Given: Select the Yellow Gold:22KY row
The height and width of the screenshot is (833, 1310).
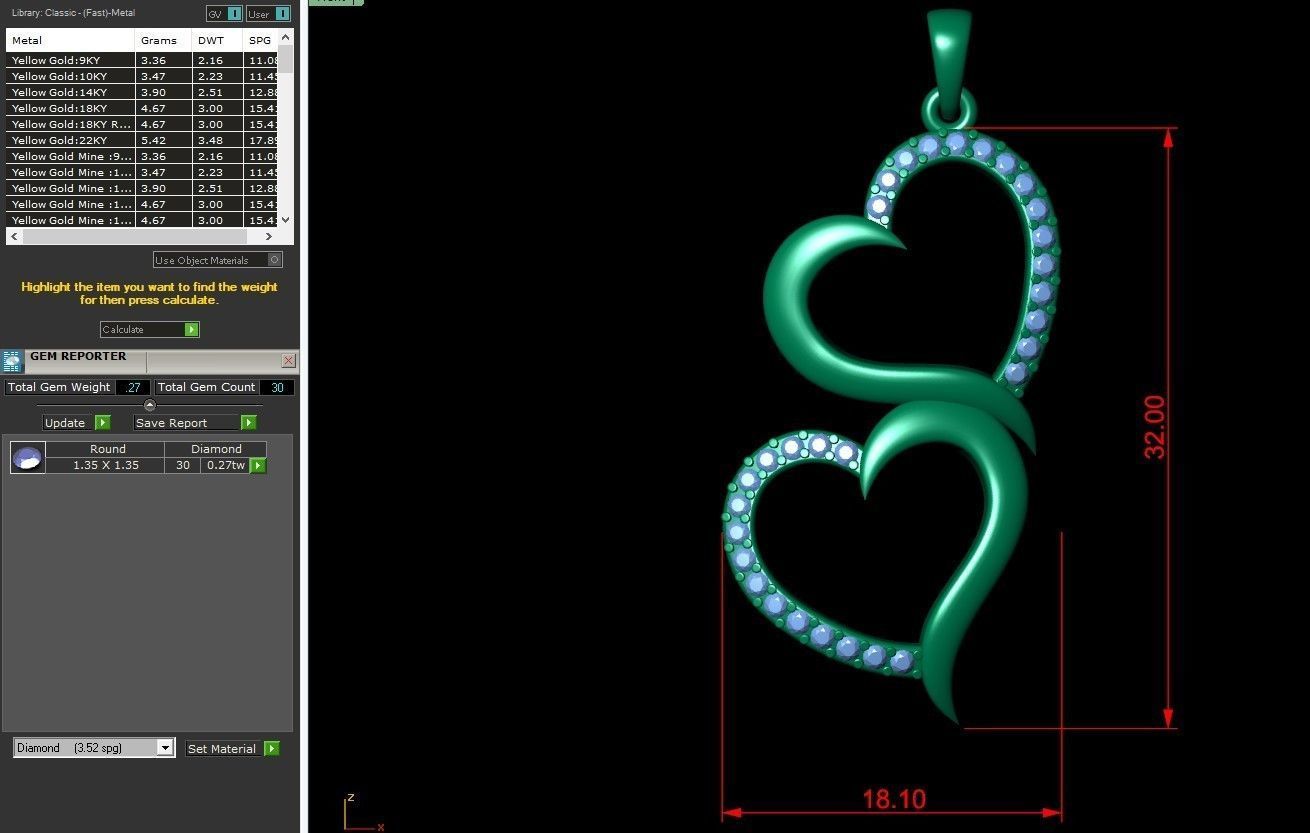Looking at the screenshot, I should 142,140.
